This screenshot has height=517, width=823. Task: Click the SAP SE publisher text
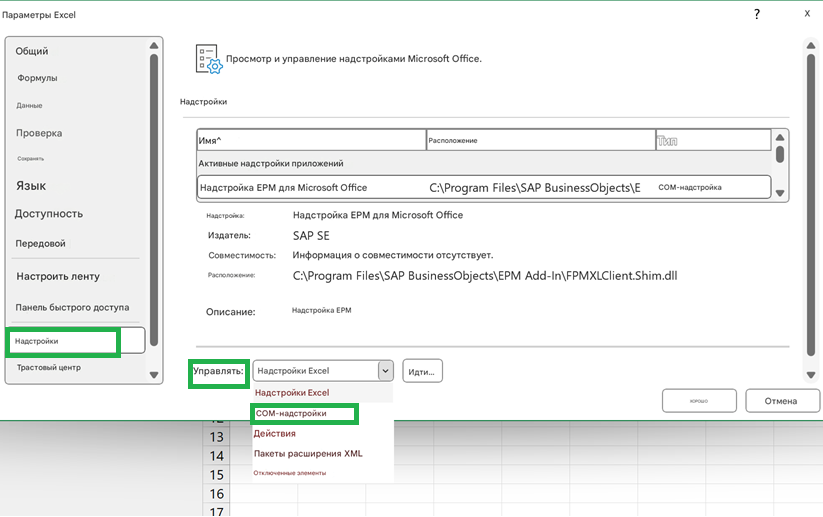click(311, 236)
